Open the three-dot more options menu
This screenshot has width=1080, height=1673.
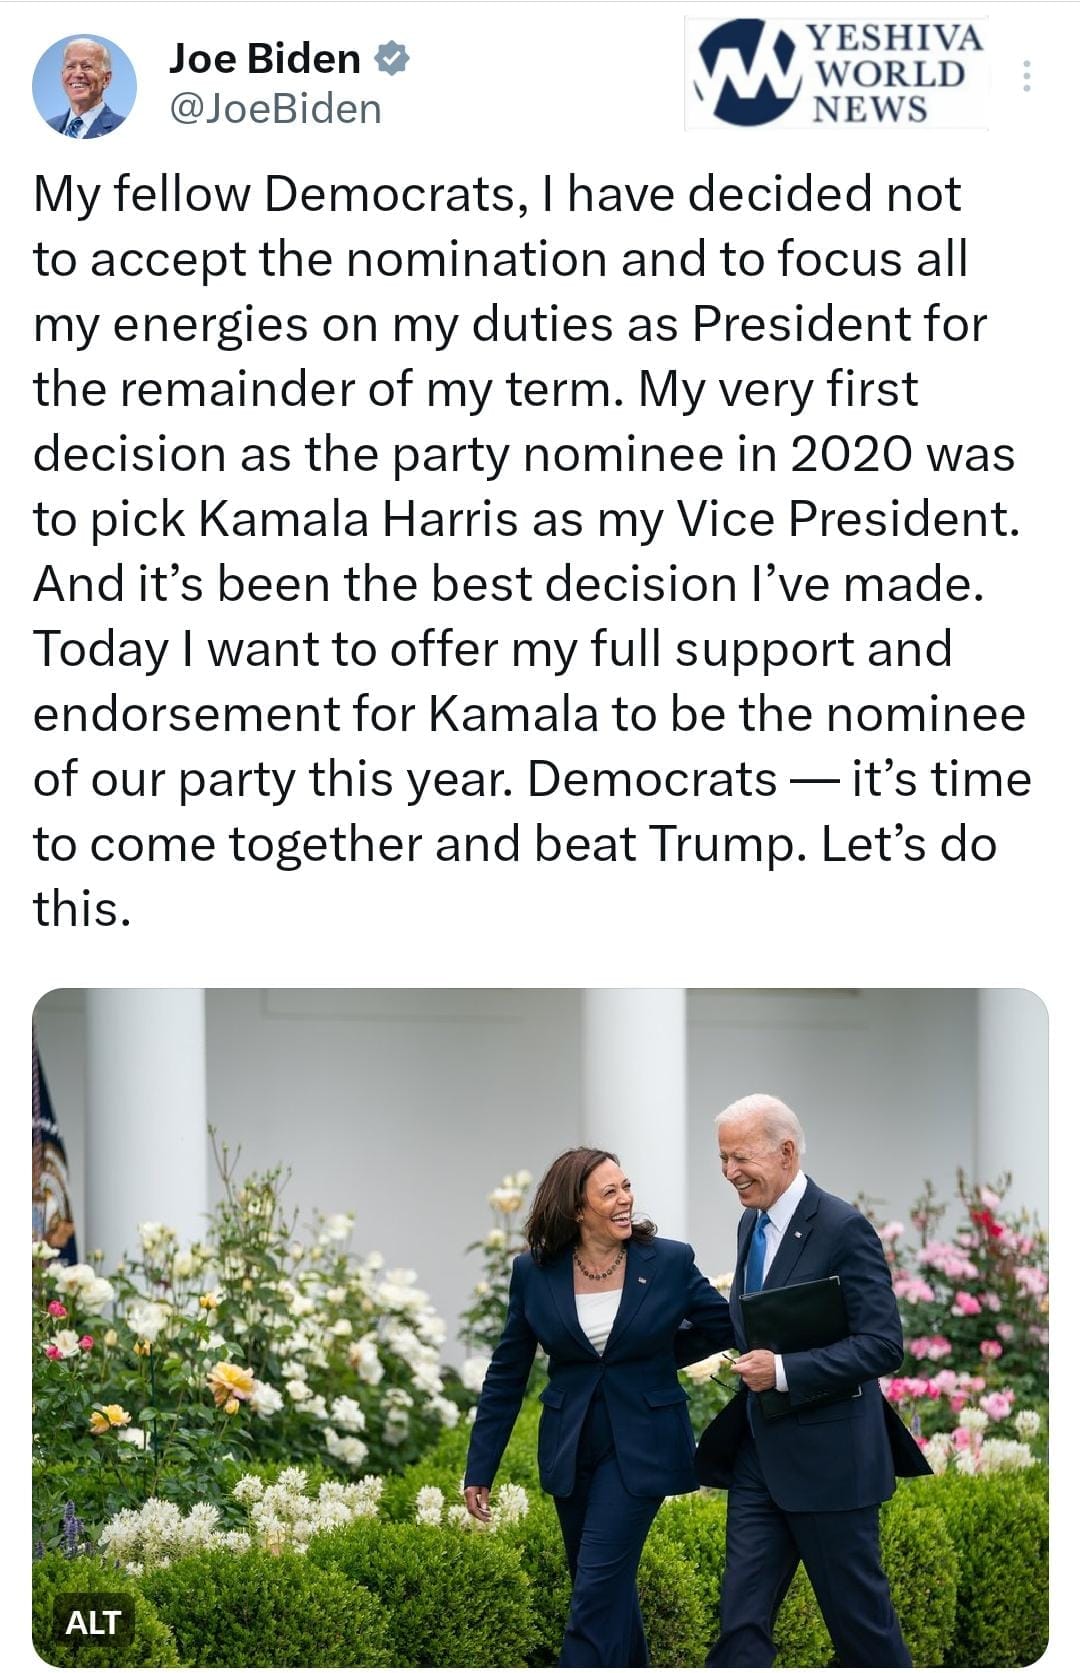(x=1026, y=77)
